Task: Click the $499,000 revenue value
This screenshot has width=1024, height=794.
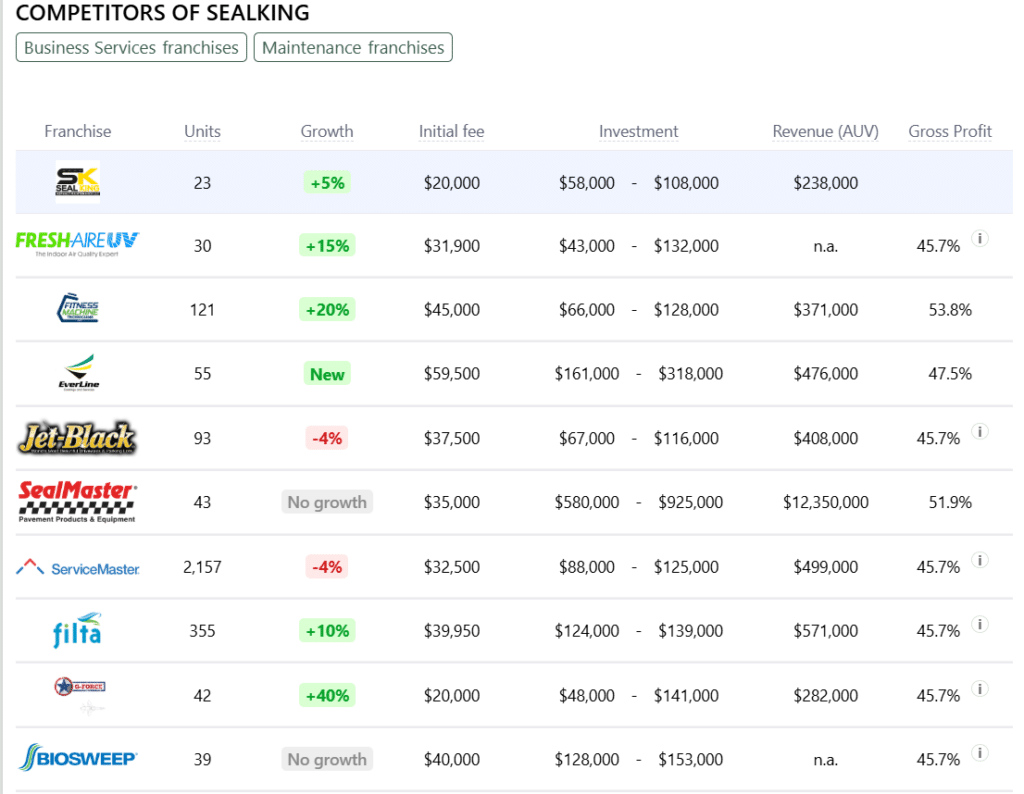Action: [x=825, y=567]
